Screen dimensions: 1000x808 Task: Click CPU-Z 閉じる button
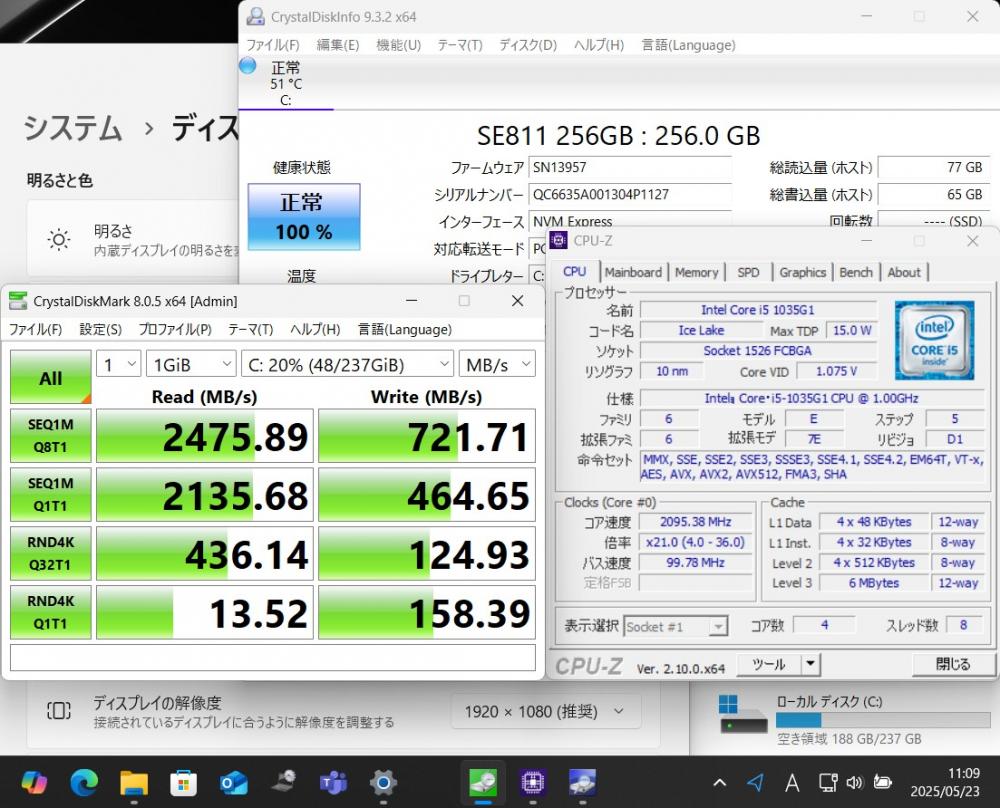[953, 664]
